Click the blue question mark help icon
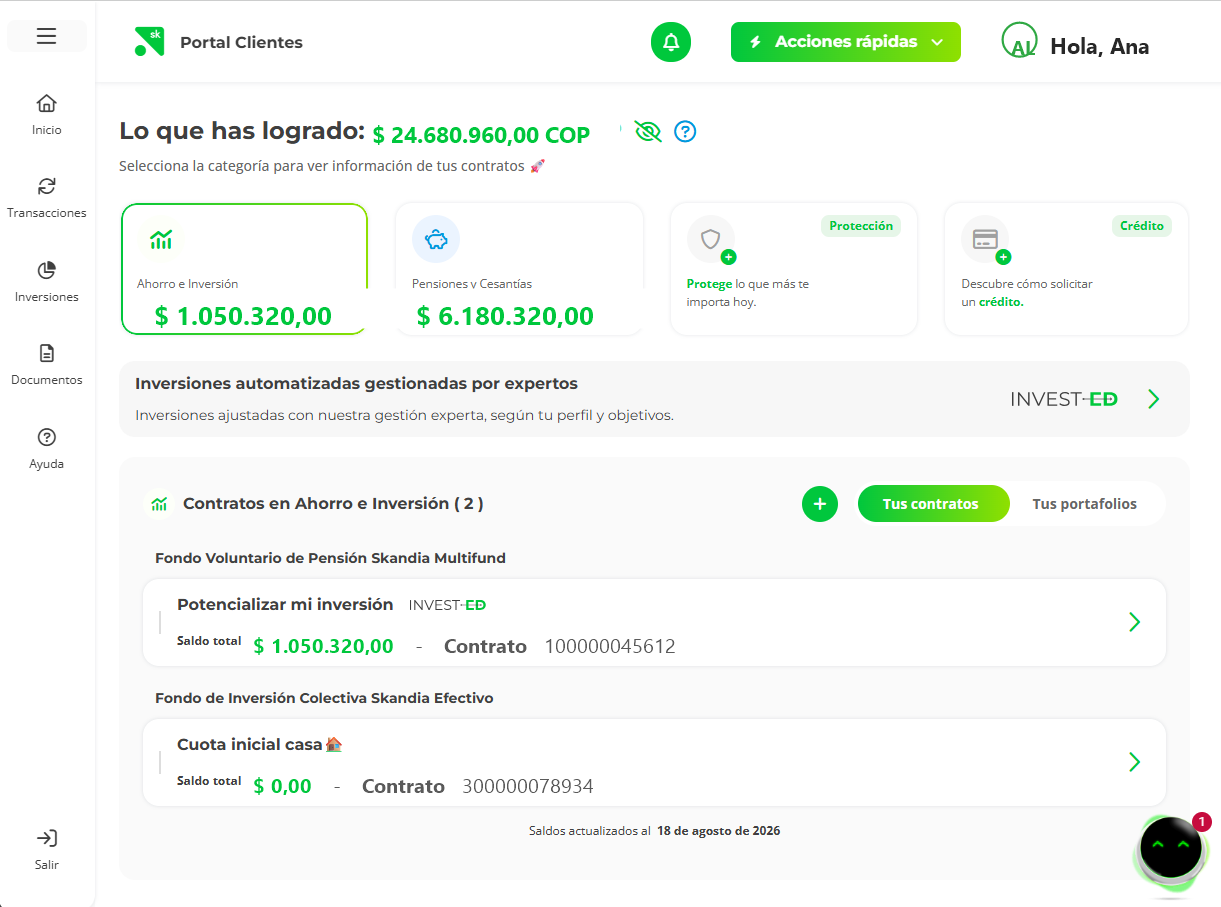Image resolution: width=1221 pixels, height=907 pixels. click(685, 131)
